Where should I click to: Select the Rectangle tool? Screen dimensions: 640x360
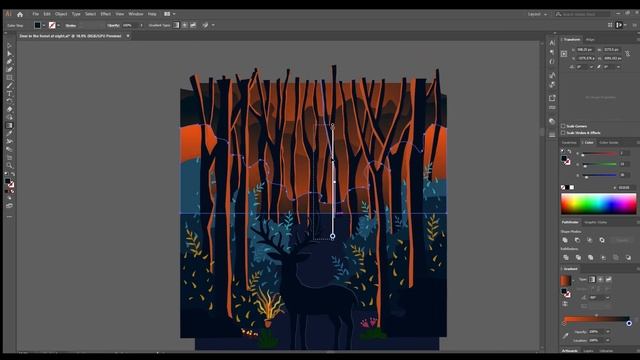(x=9, y=78)
